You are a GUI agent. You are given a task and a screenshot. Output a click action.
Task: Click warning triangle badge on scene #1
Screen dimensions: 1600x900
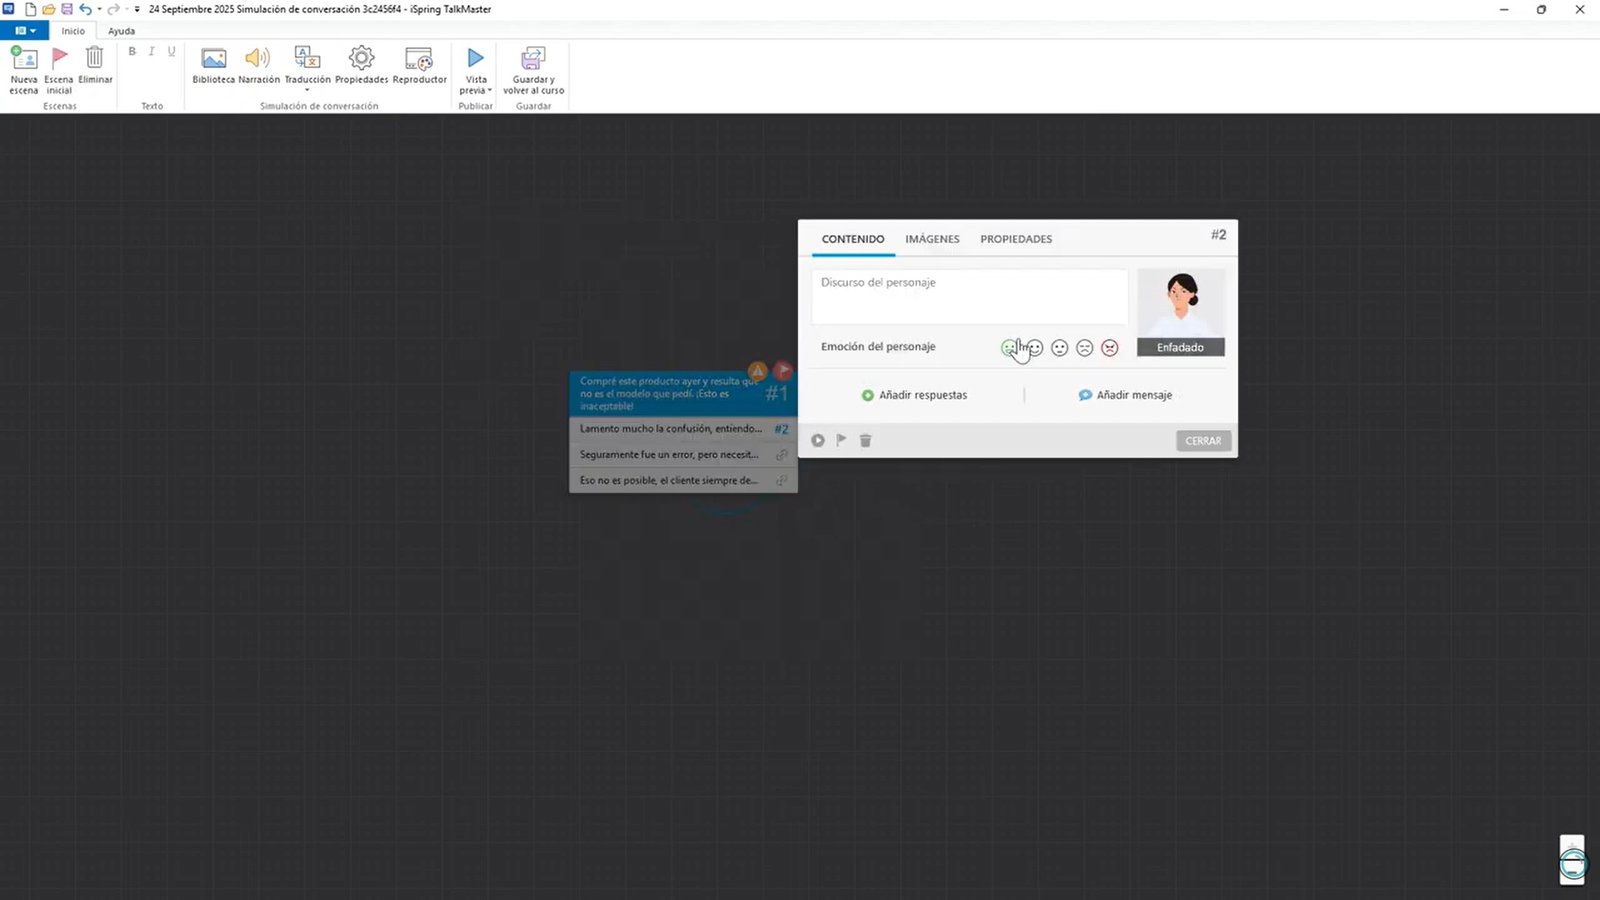(x=757, y=371)
